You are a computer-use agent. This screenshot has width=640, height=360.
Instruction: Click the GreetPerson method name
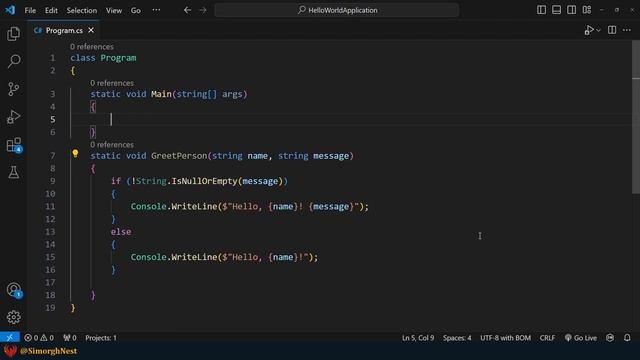point(179,156)
